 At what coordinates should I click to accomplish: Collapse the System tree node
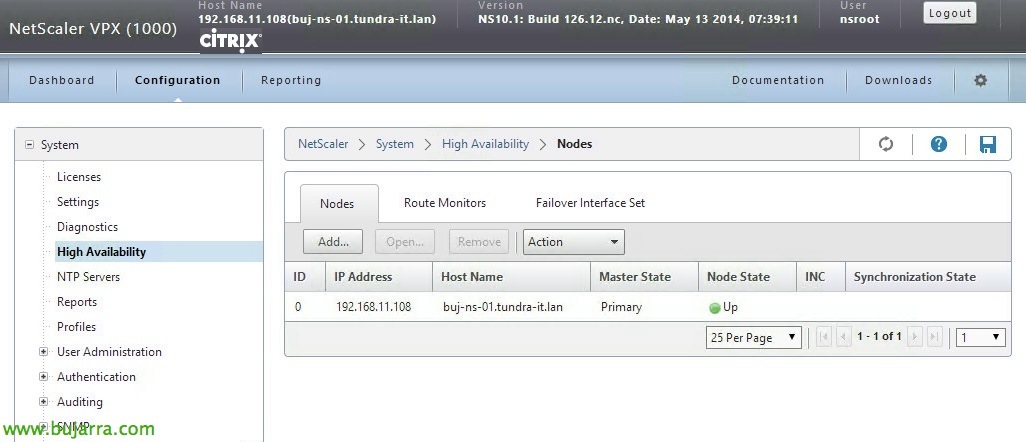point(29,145)
